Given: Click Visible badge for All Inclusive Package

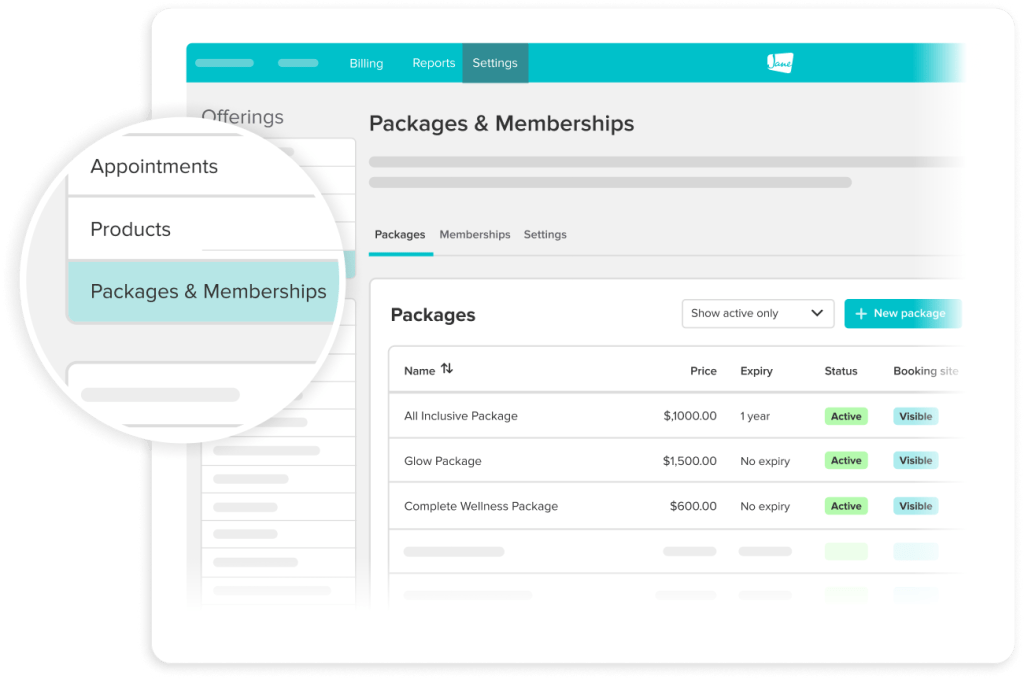Looking at the screenshot, I should click(x=915, y=416).
